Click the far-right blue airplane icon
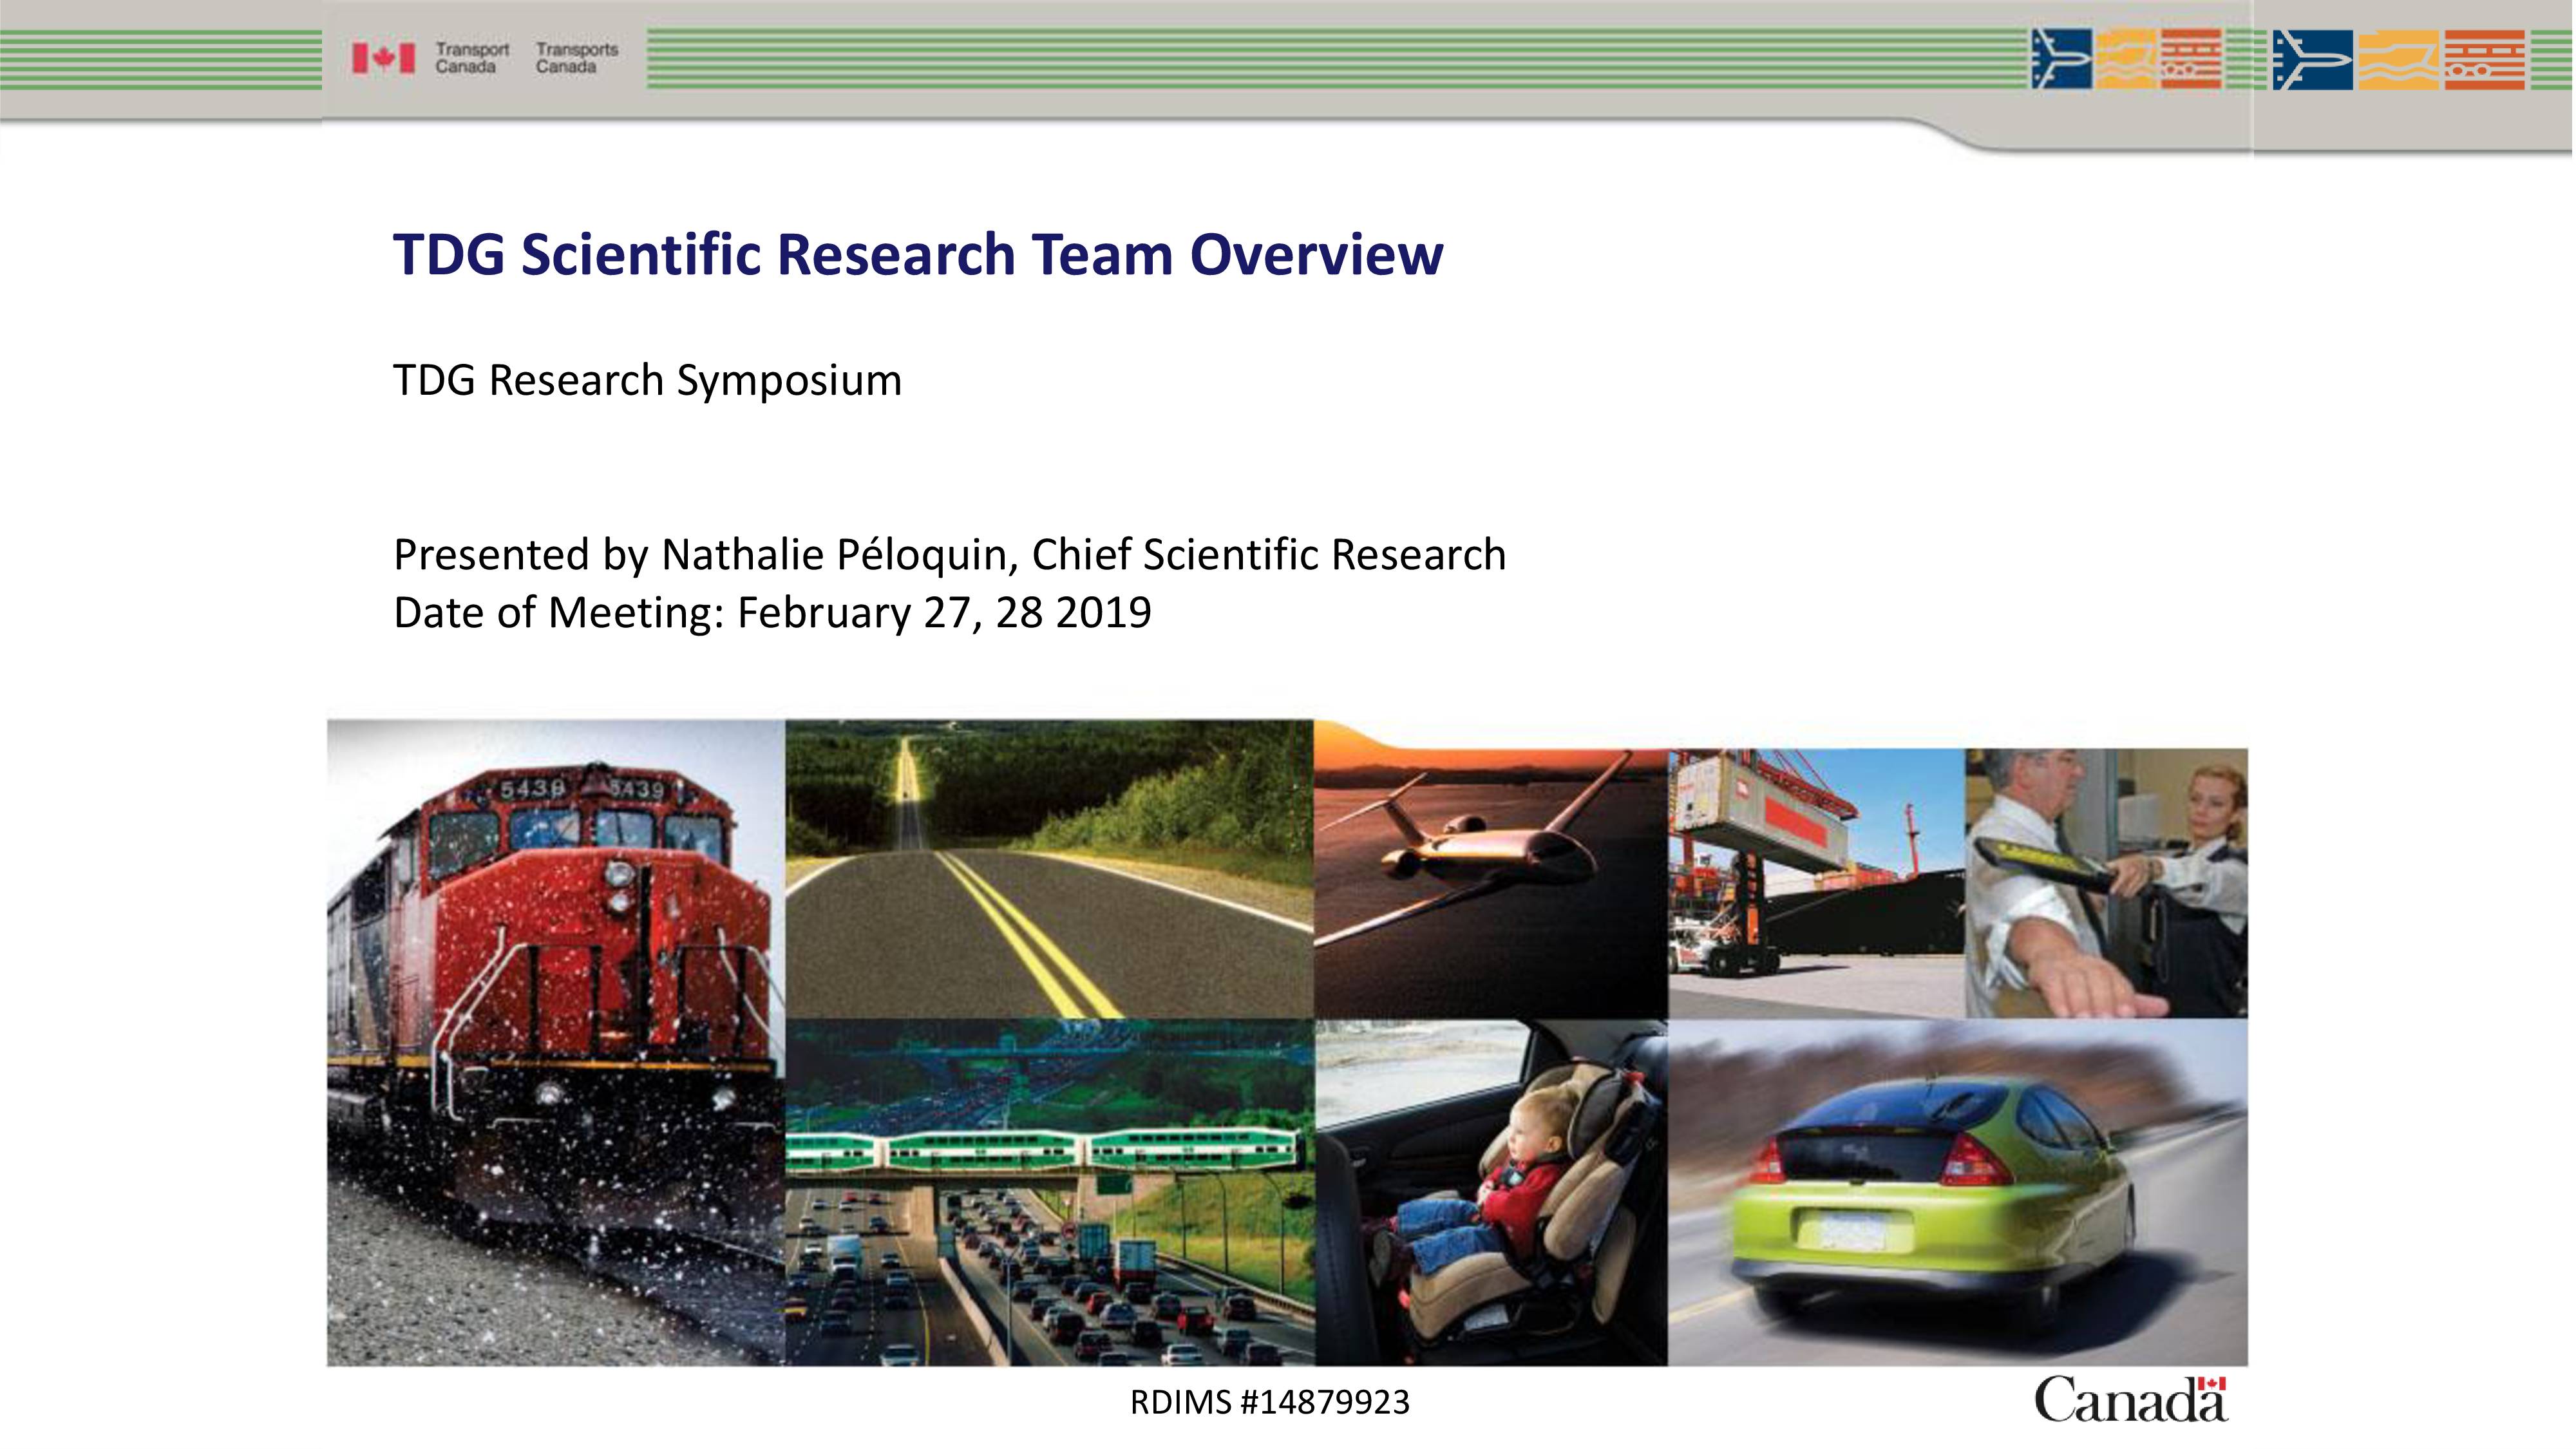 2312,60
